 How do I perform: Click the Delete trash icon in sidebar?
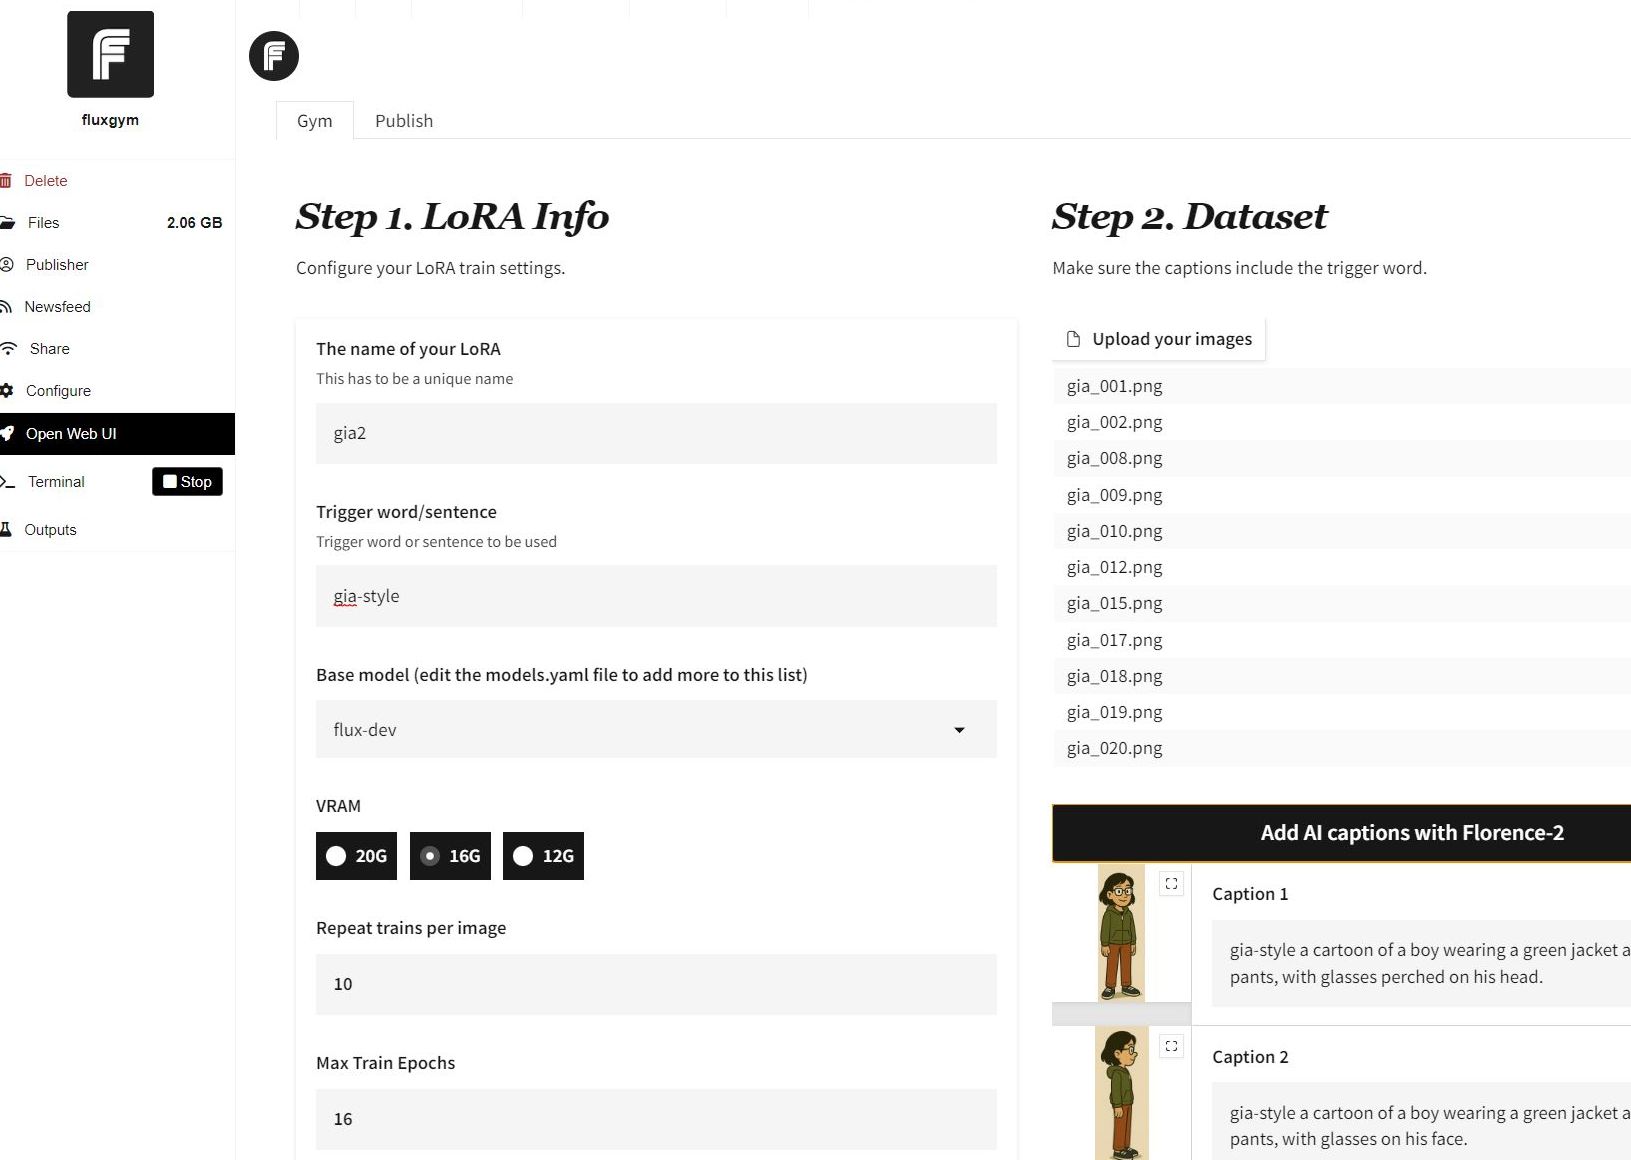coord(6,181)
